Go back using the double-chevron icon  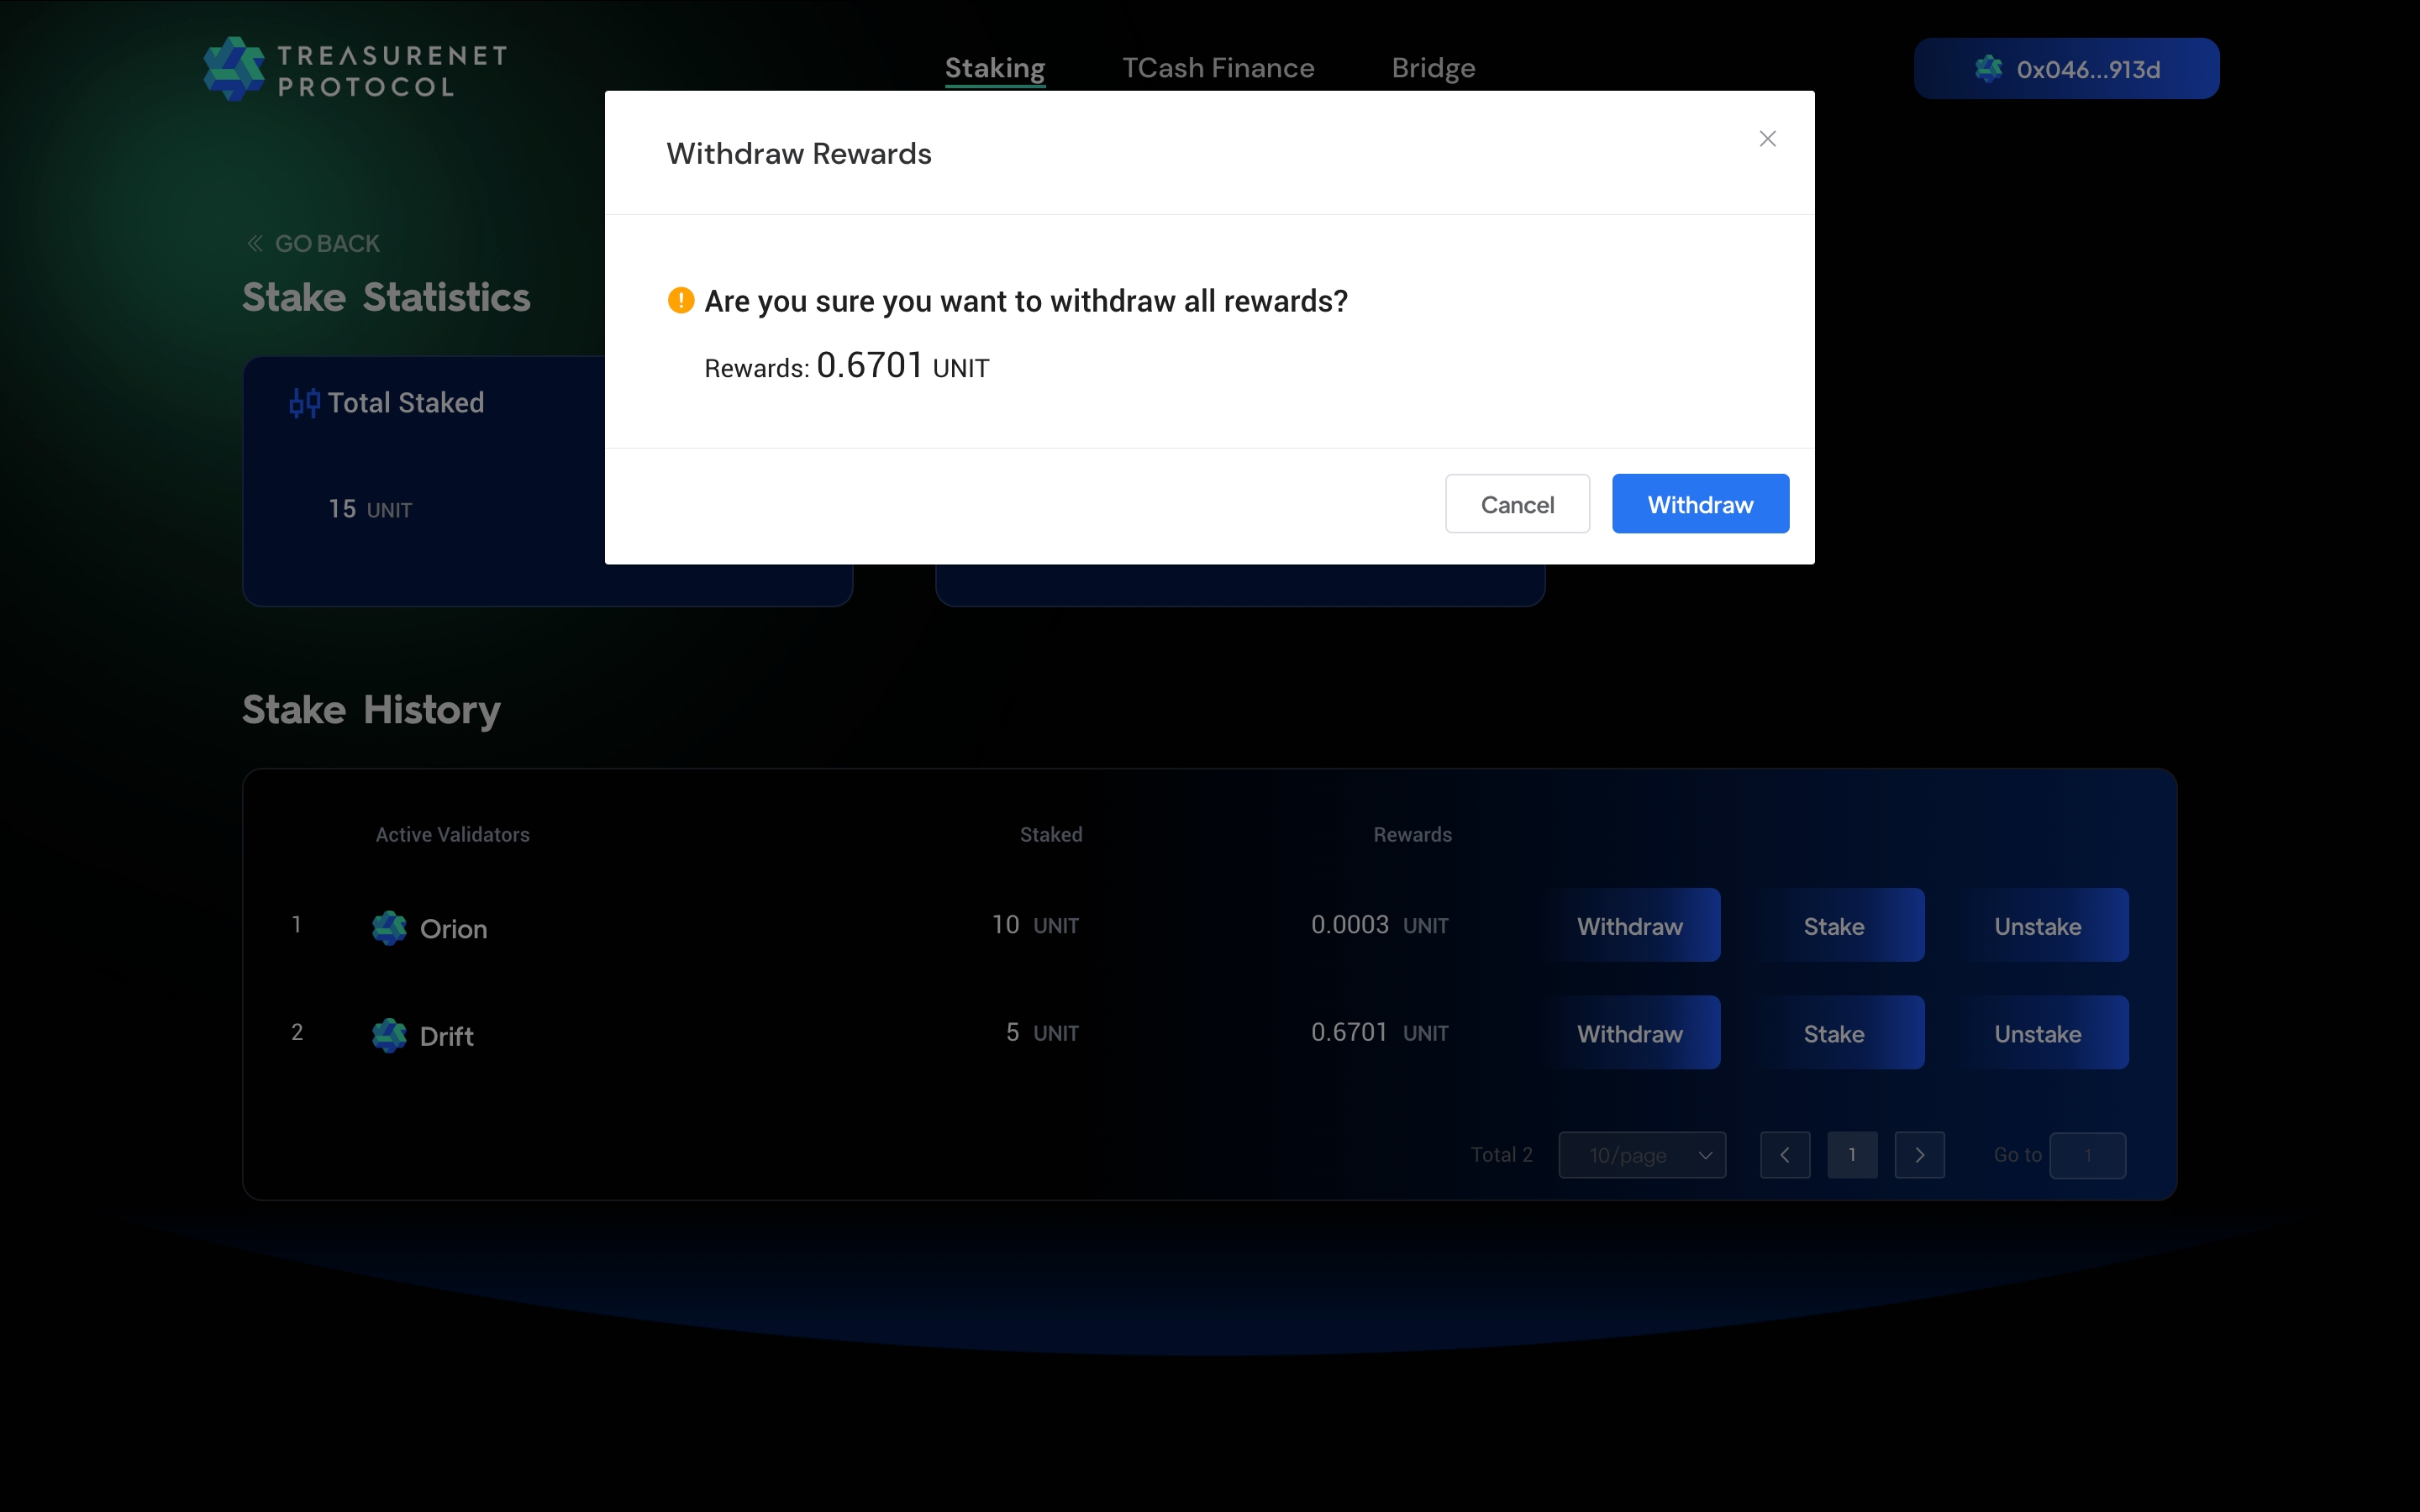pos(255,243)
